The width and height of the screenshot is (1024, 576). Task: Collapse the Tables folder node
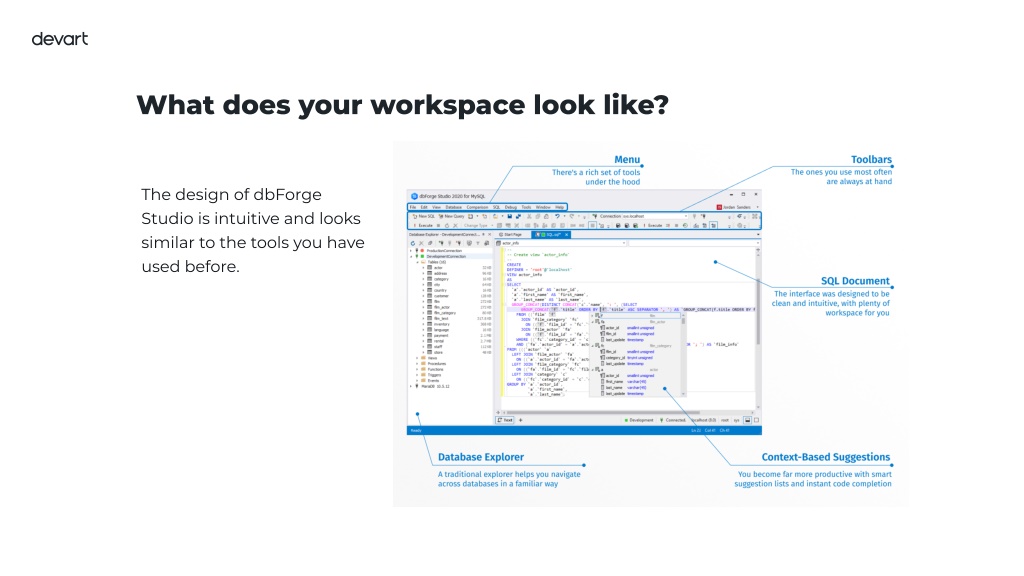417,262
